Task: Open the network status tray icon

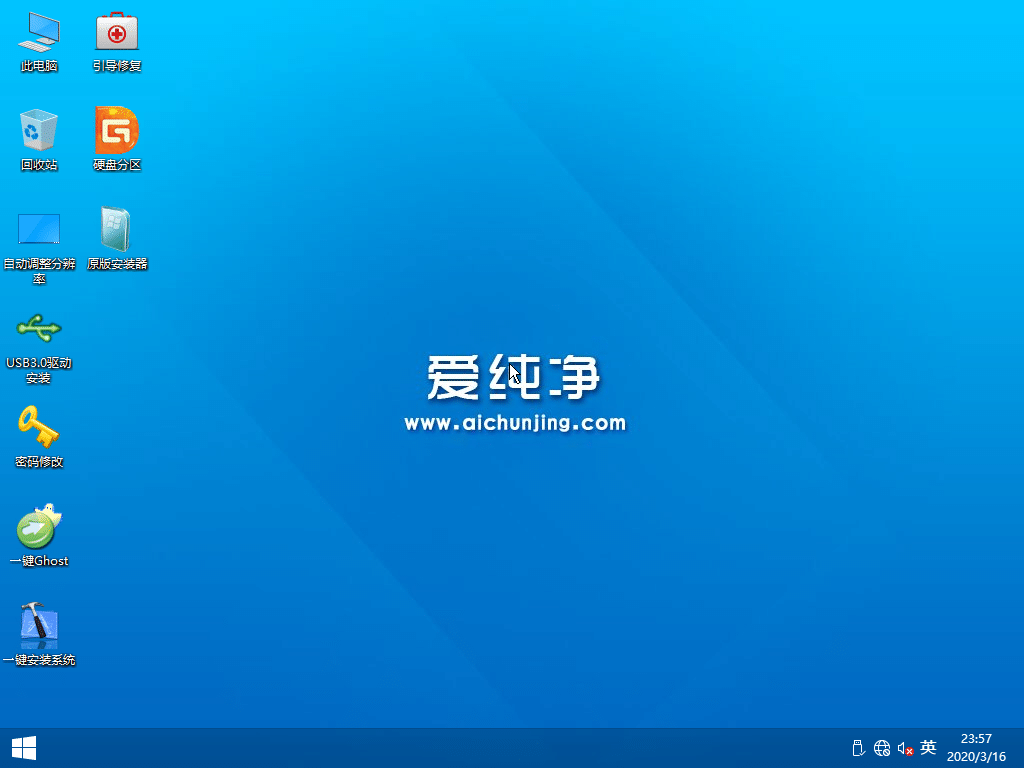Action: [x=882, y=747]
